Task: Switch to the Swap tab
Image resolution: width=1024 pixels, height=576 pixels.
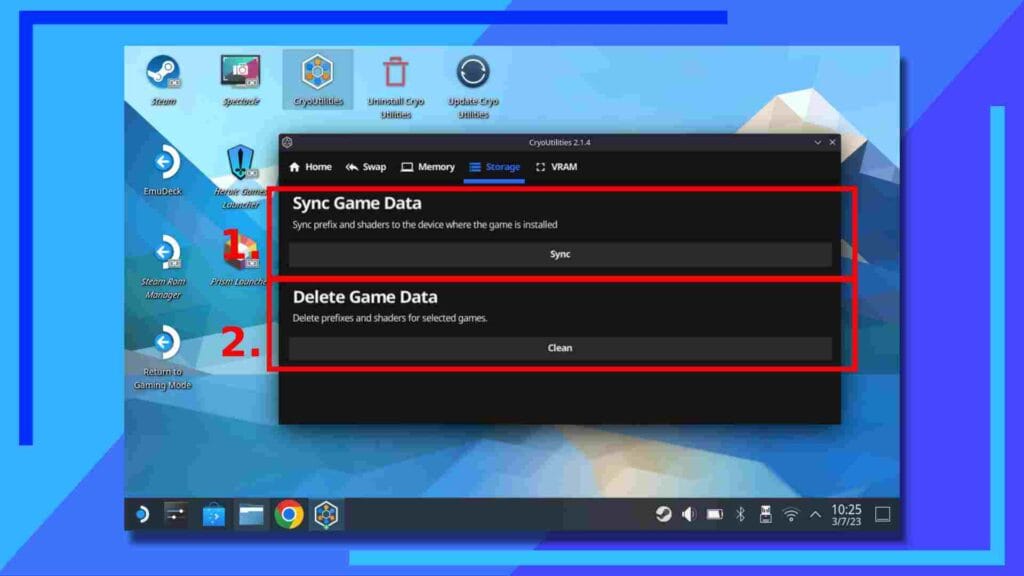Action: point(366,167)
